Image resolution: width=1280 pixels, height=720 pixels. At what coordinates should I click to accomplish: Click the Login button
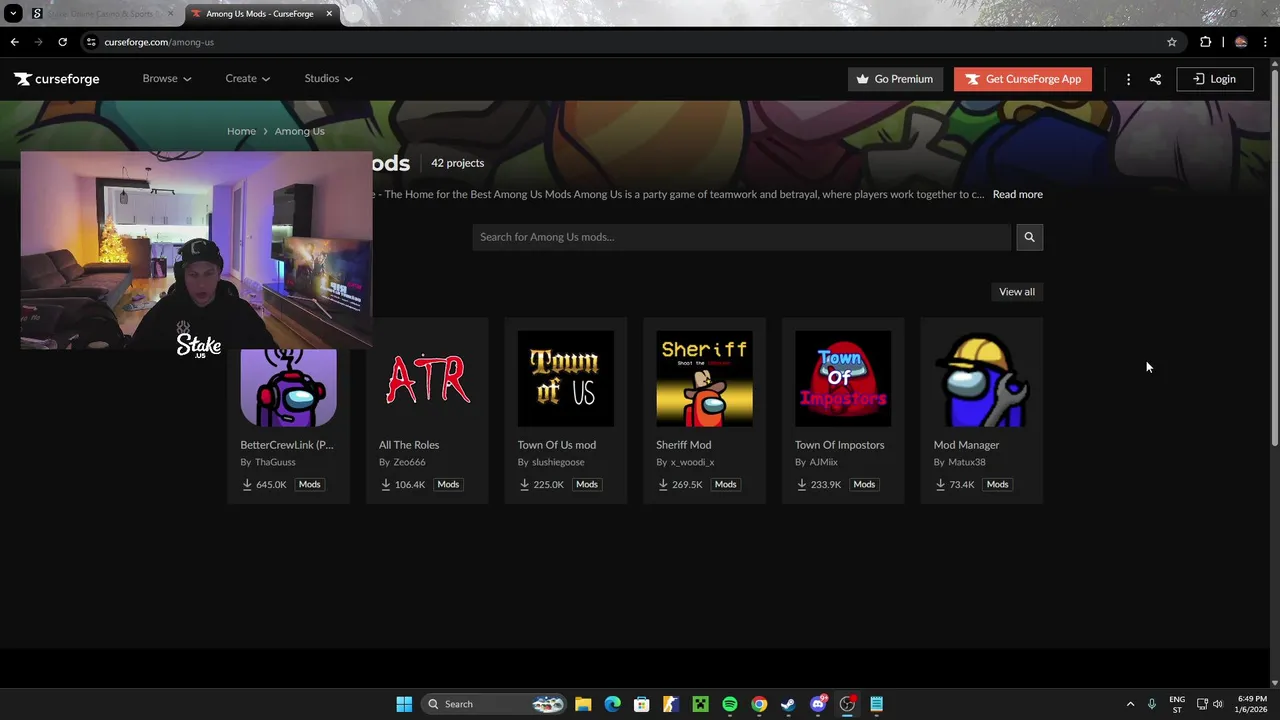click(x=1214, y=79)
